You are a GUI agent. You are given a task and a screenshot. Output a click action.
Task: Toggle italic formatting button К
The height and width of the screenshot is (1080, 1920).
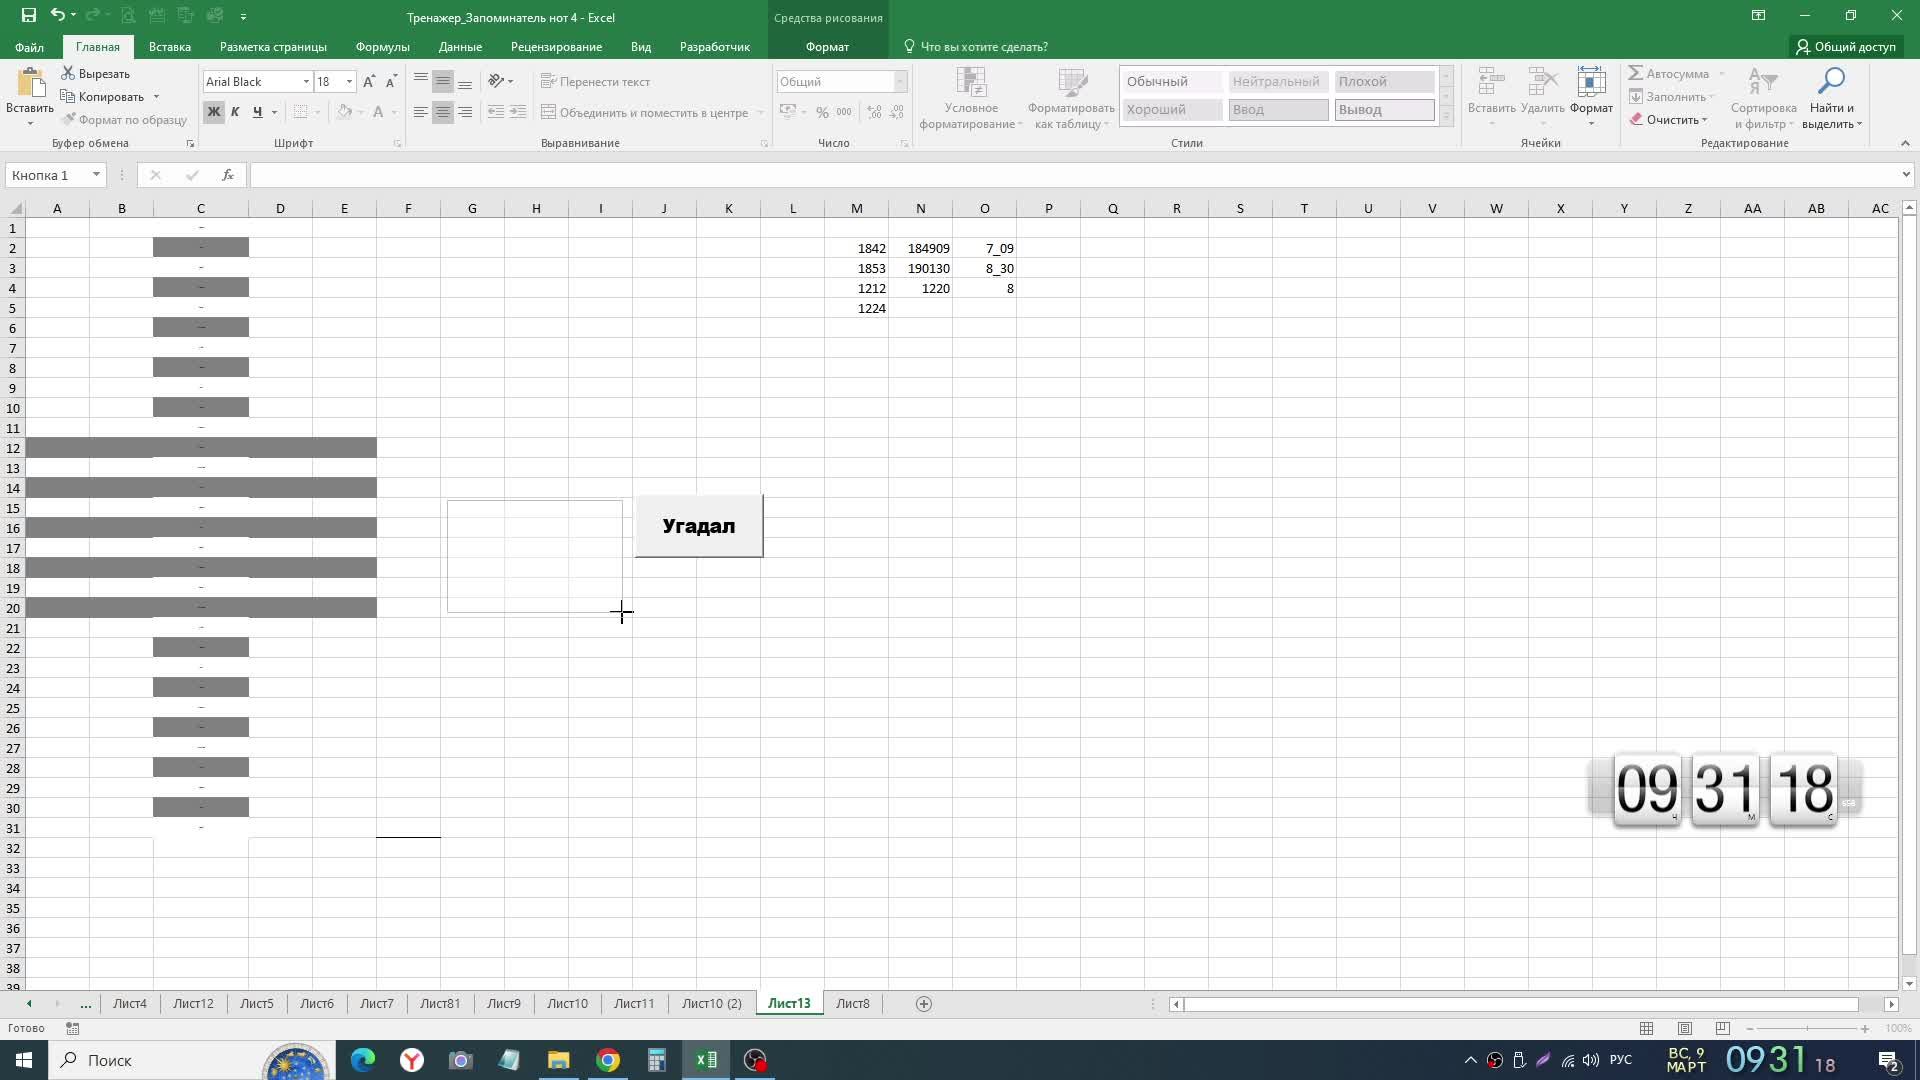235,112
